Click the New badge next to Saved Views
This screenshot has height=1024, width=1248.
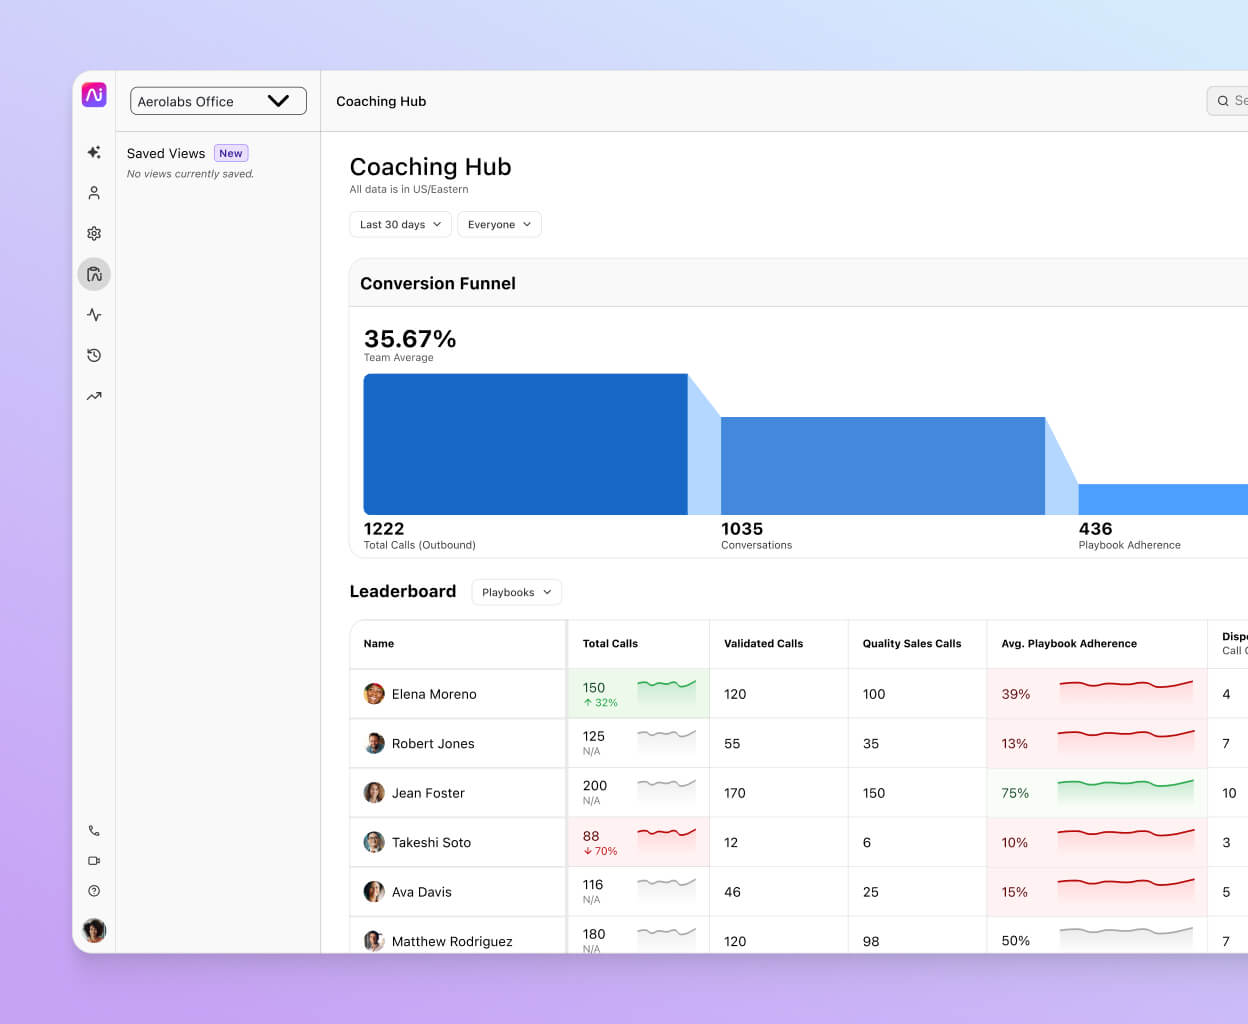231,153
